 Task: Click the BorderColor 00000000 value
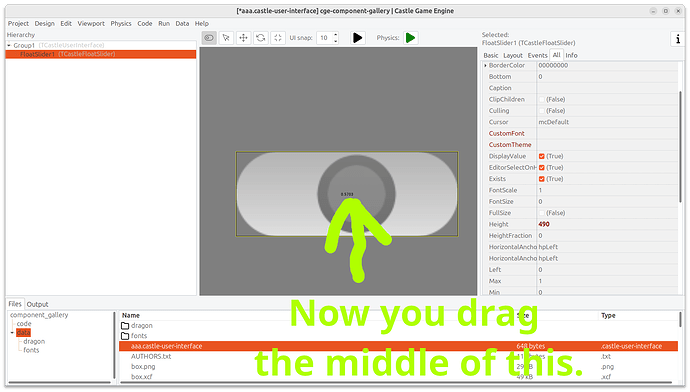point(607,66)
